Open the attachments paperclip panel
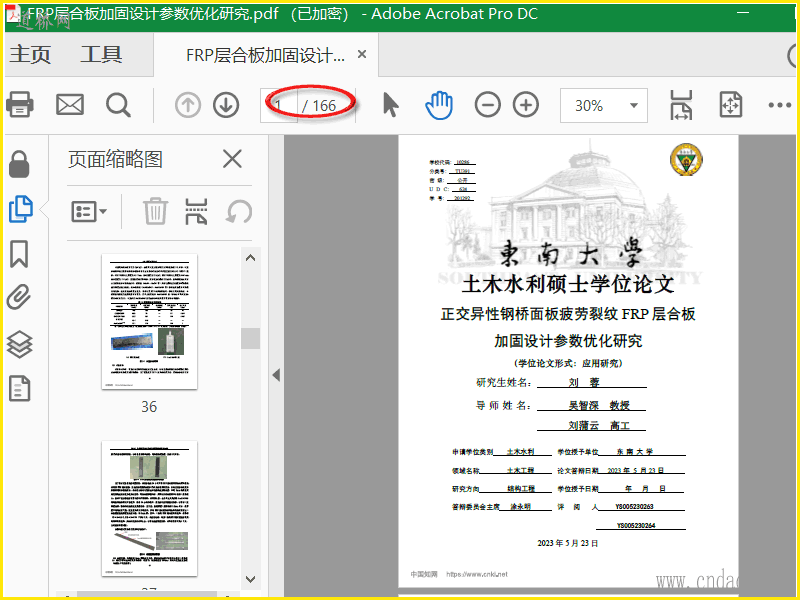Screen dimensions: 800x600 [19, 297]
